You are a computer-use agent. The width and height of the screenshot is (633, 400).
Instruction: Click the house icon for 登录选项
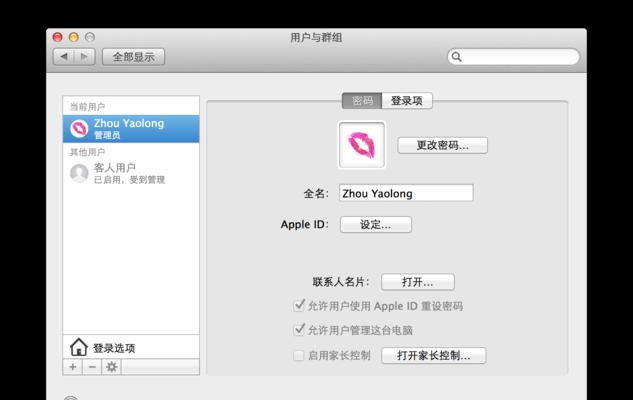(79, 347)
